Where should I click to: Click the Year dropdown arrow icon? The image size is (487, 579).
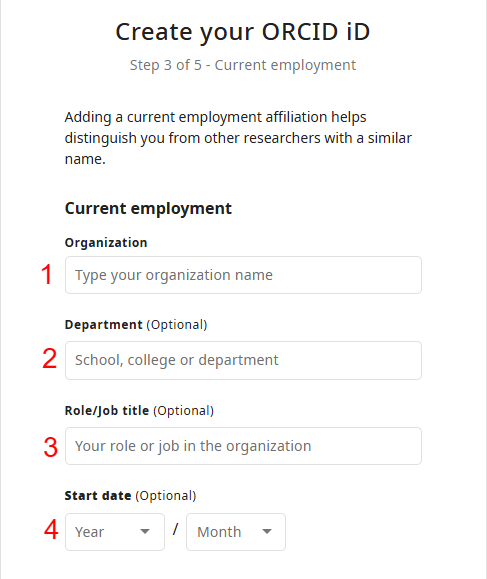pyautogui.click(x=145, y=532)
